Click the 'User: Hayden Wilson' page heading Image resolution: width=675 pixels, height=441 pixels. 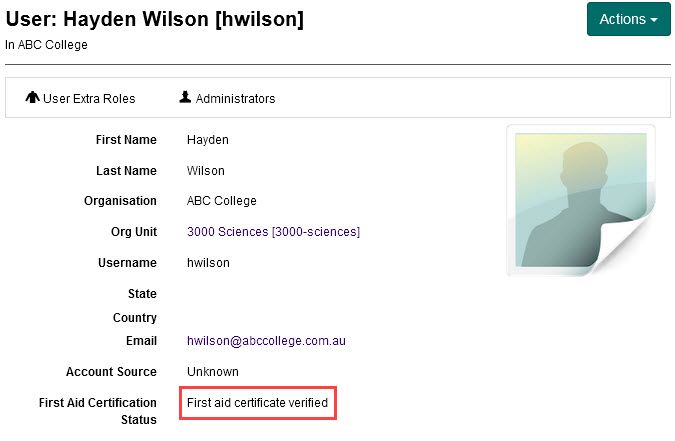pyautogui.click(x=155, y=19)
